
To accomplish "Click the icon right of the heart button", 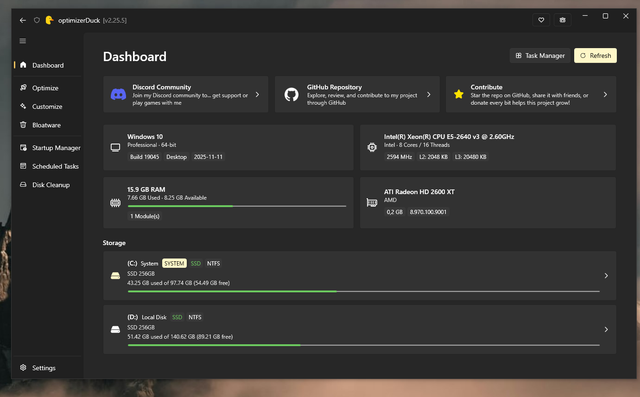I will tap(562, 20).
